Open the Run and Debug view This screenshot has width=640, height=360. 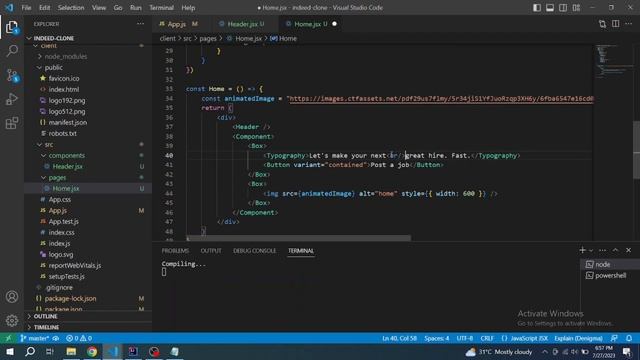(x=12, y=99)
